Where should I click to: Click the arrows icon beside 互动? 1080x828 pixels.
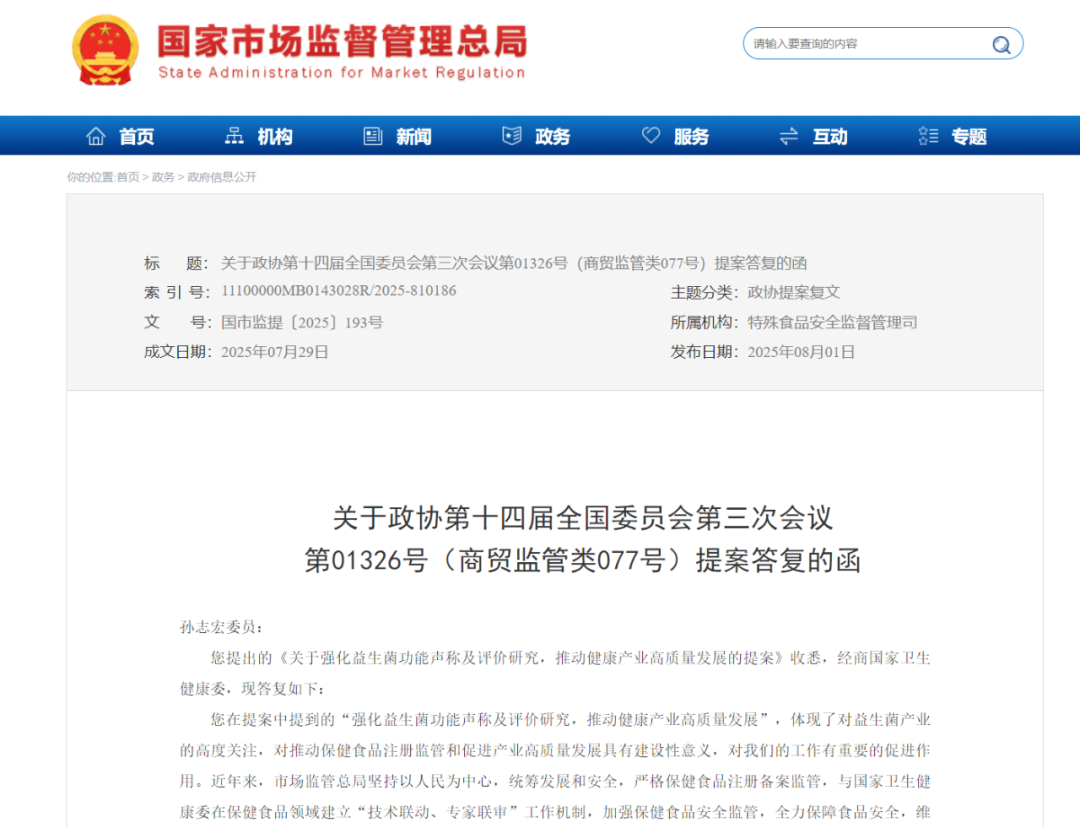pyautogui.click(x=789, y=136)
